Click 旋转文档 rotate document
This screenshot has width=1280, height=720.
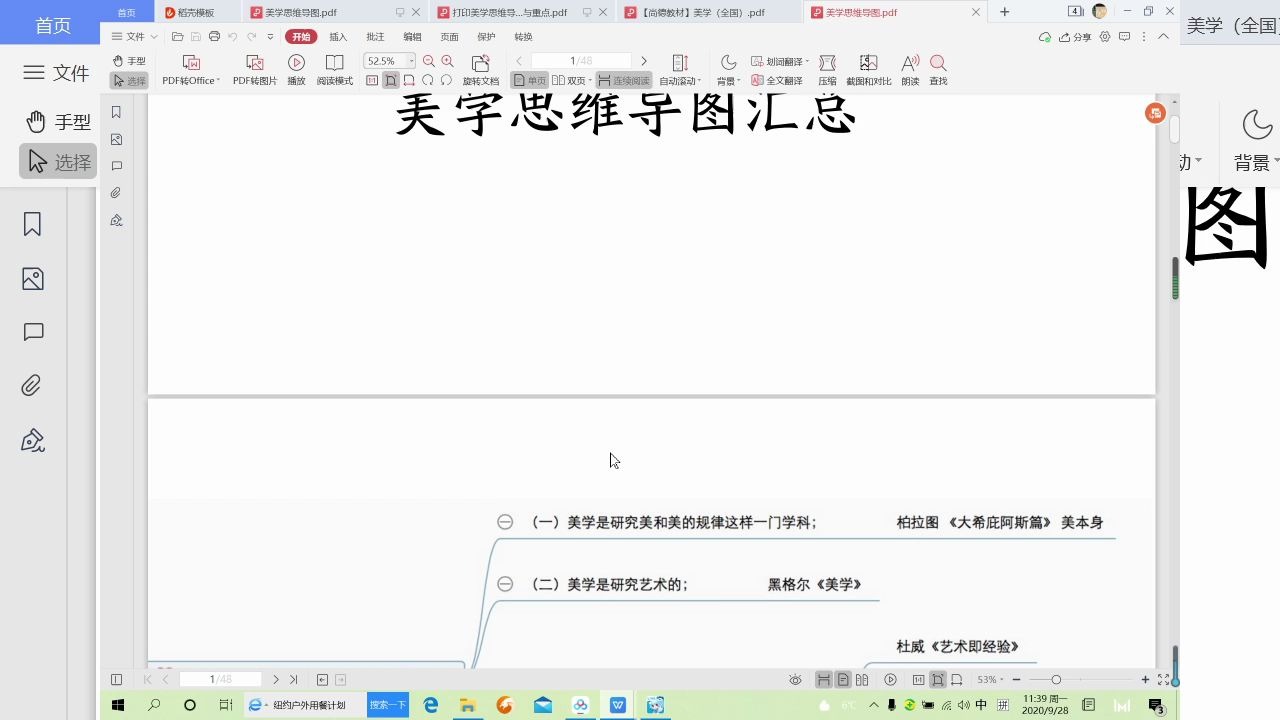point(481,70)
